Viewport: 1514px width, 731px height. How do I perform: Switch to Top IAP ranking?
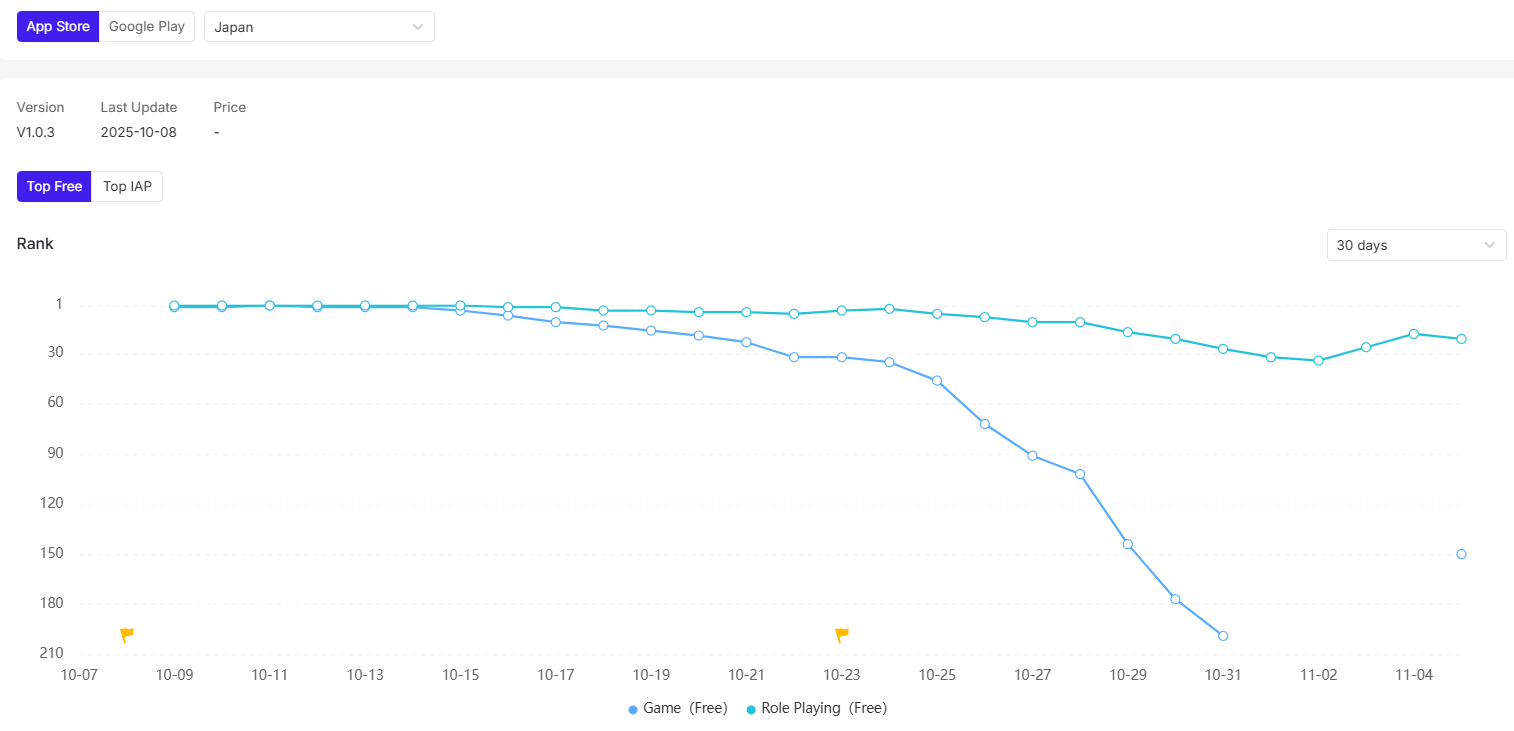[127, 186]
